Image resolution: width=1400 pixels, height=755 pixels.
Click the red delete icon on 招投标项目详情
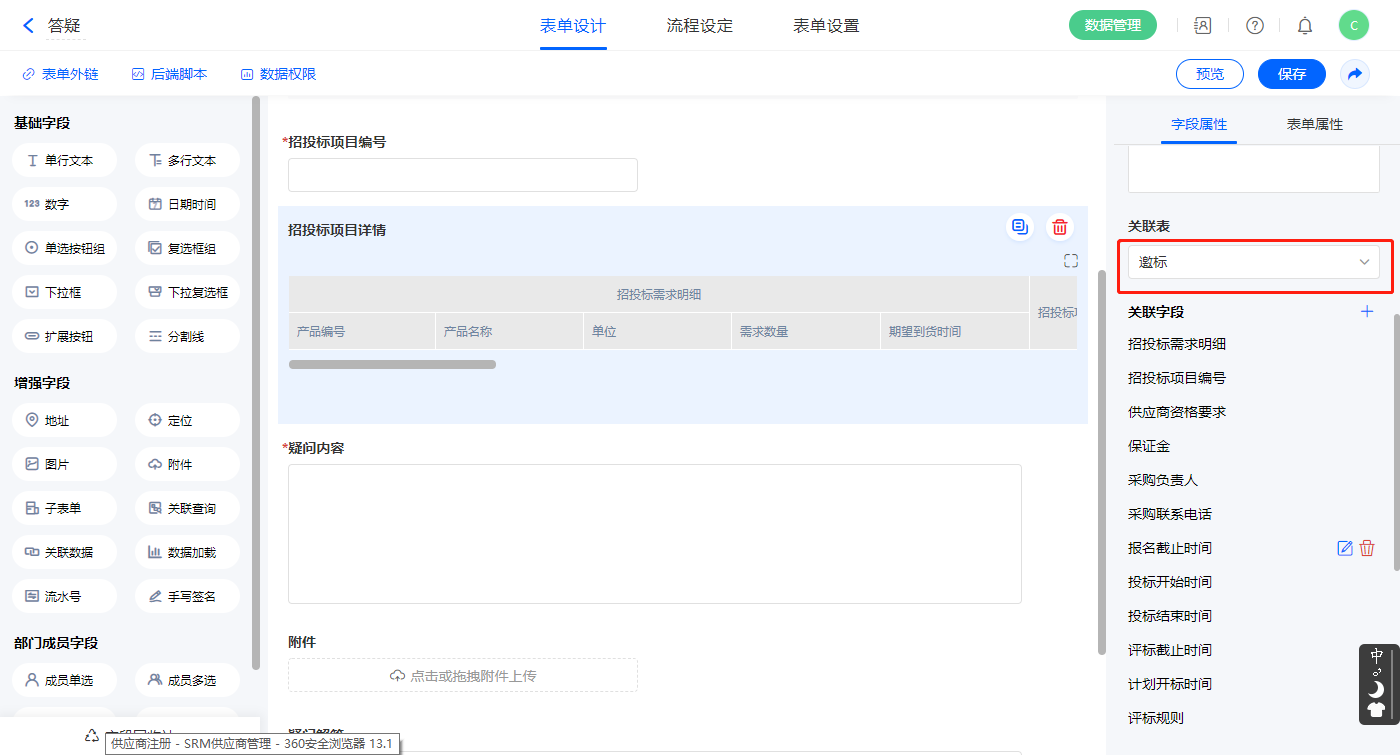[1060, 227]
